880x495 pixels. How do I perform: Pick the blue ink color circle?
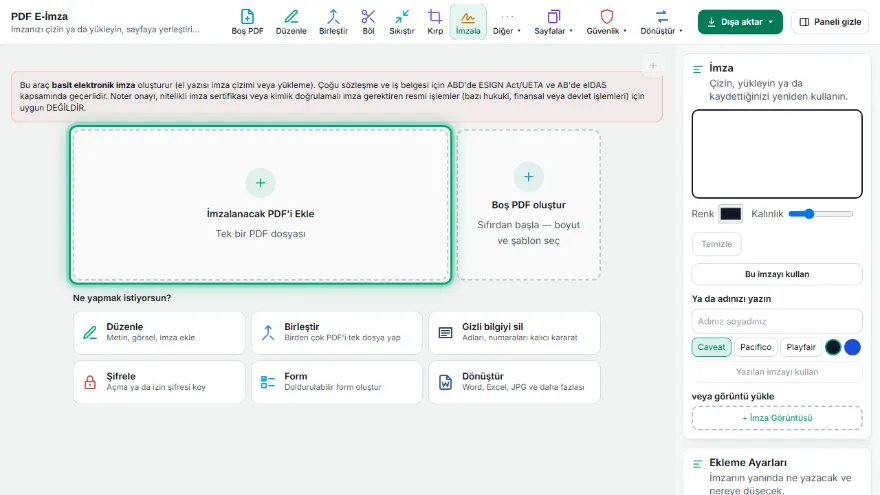[852, 347]
